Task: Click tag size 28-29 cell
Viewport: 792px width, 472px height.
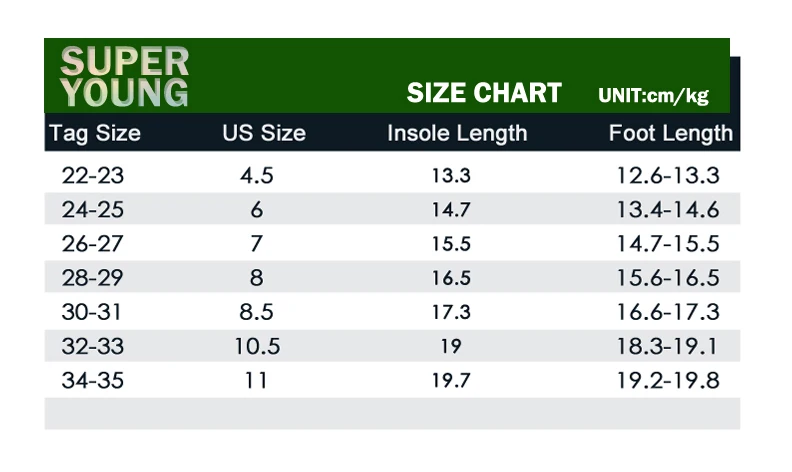Action: tap(92, 278)
